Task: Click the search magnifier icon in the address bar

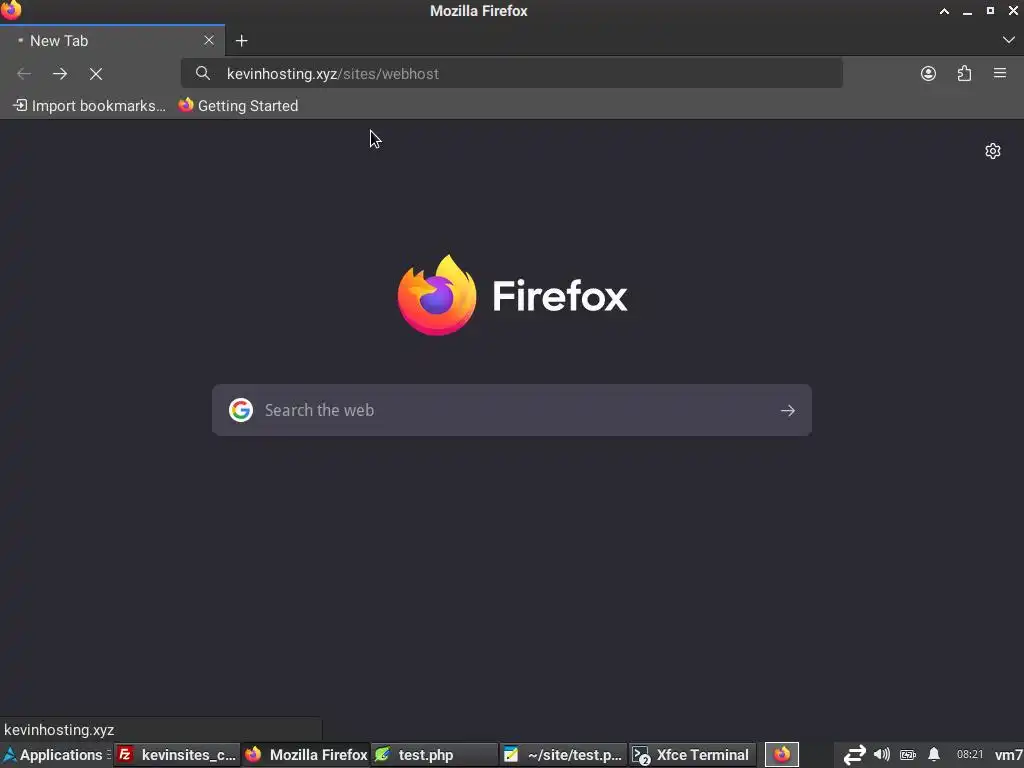Action: tap(203, 73)
